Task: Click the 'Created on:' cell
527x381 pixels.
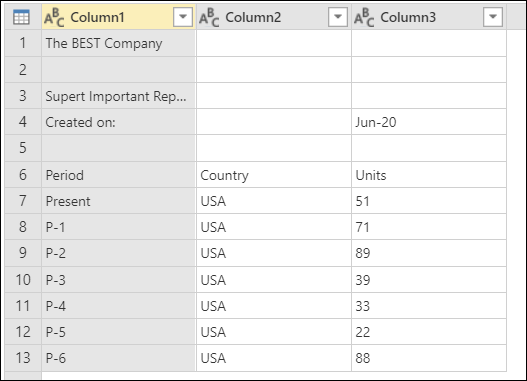Action: click(119, 122)
